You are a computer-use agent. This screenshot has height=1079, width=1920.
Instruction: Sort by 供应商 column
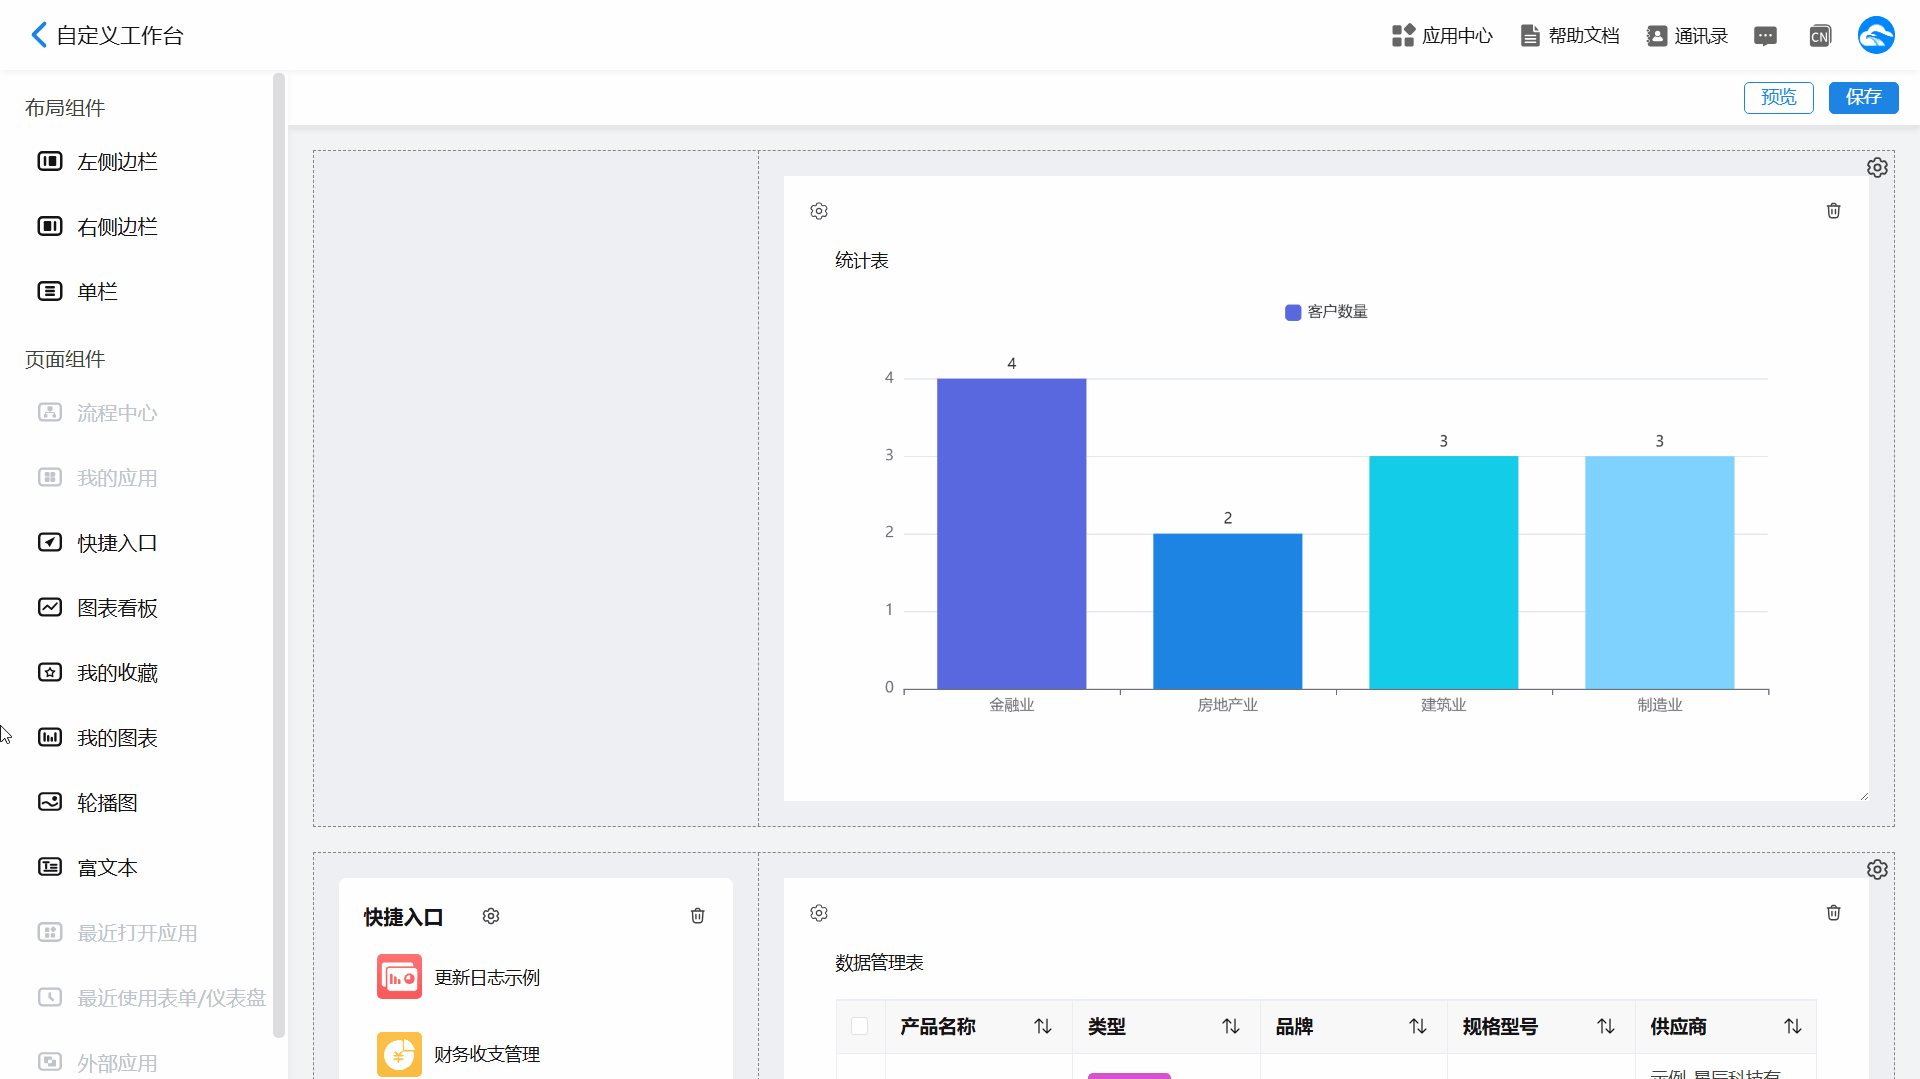(x=1793, y=1026)
